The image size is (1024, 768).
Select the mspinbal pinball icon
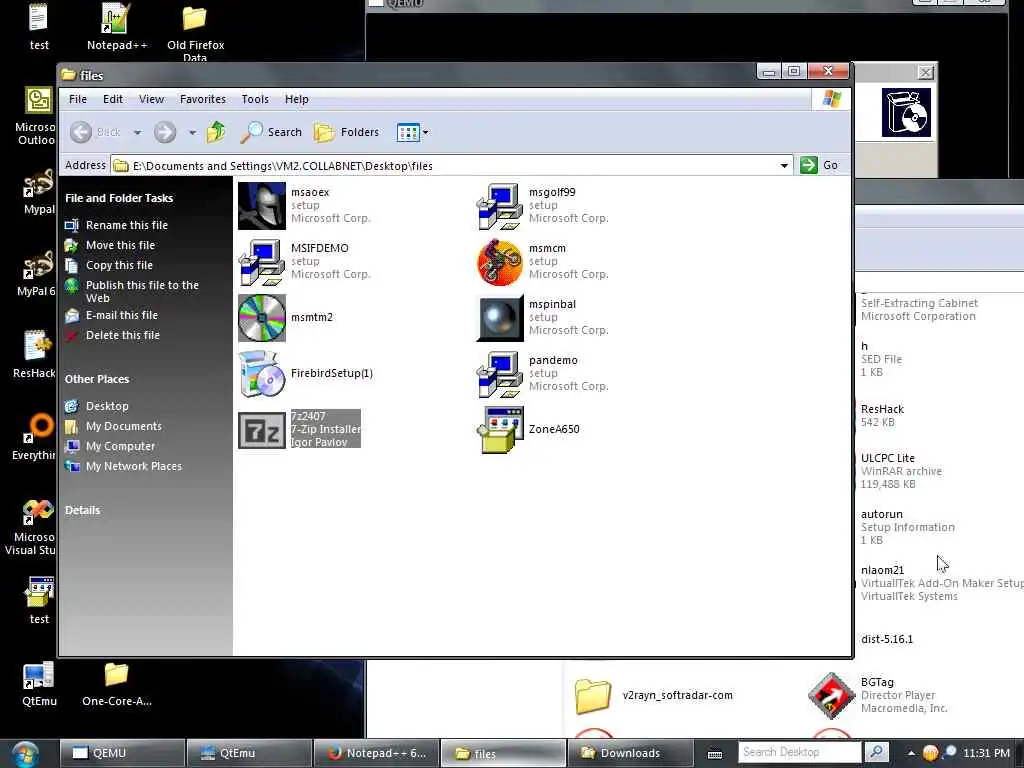point(500,318)
